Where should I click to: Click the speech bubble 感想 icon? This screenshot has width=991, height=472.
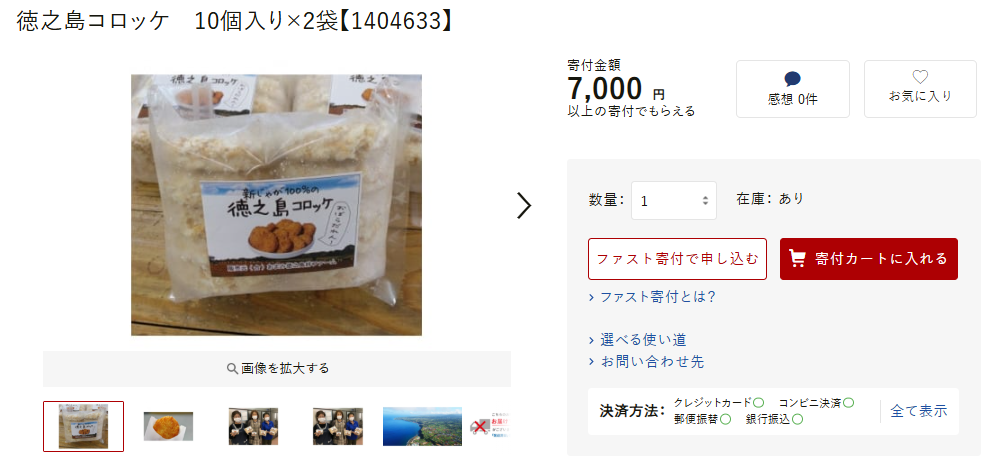792,79
